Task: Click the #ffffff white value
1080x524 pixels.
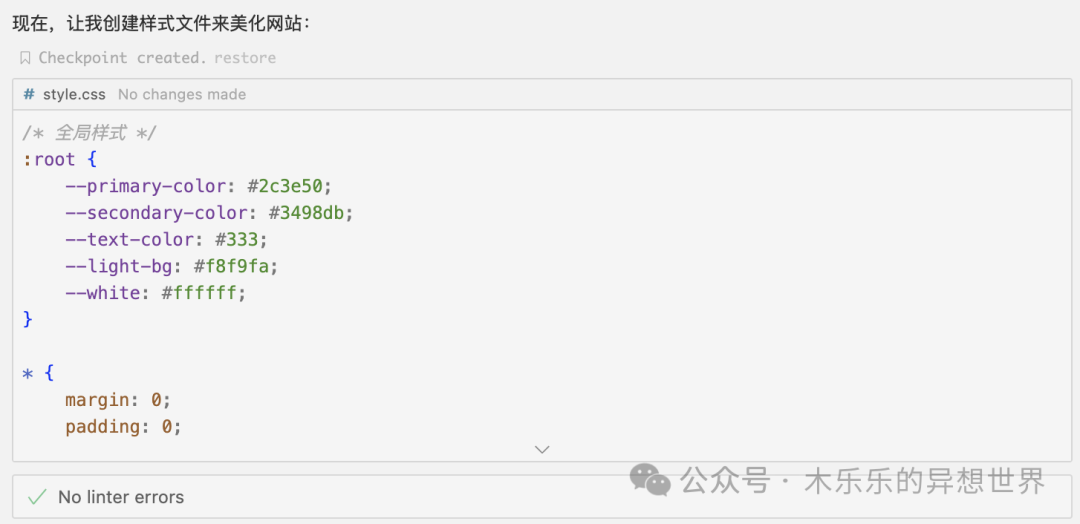Action: pyautogui.click(x=203, y=293)
